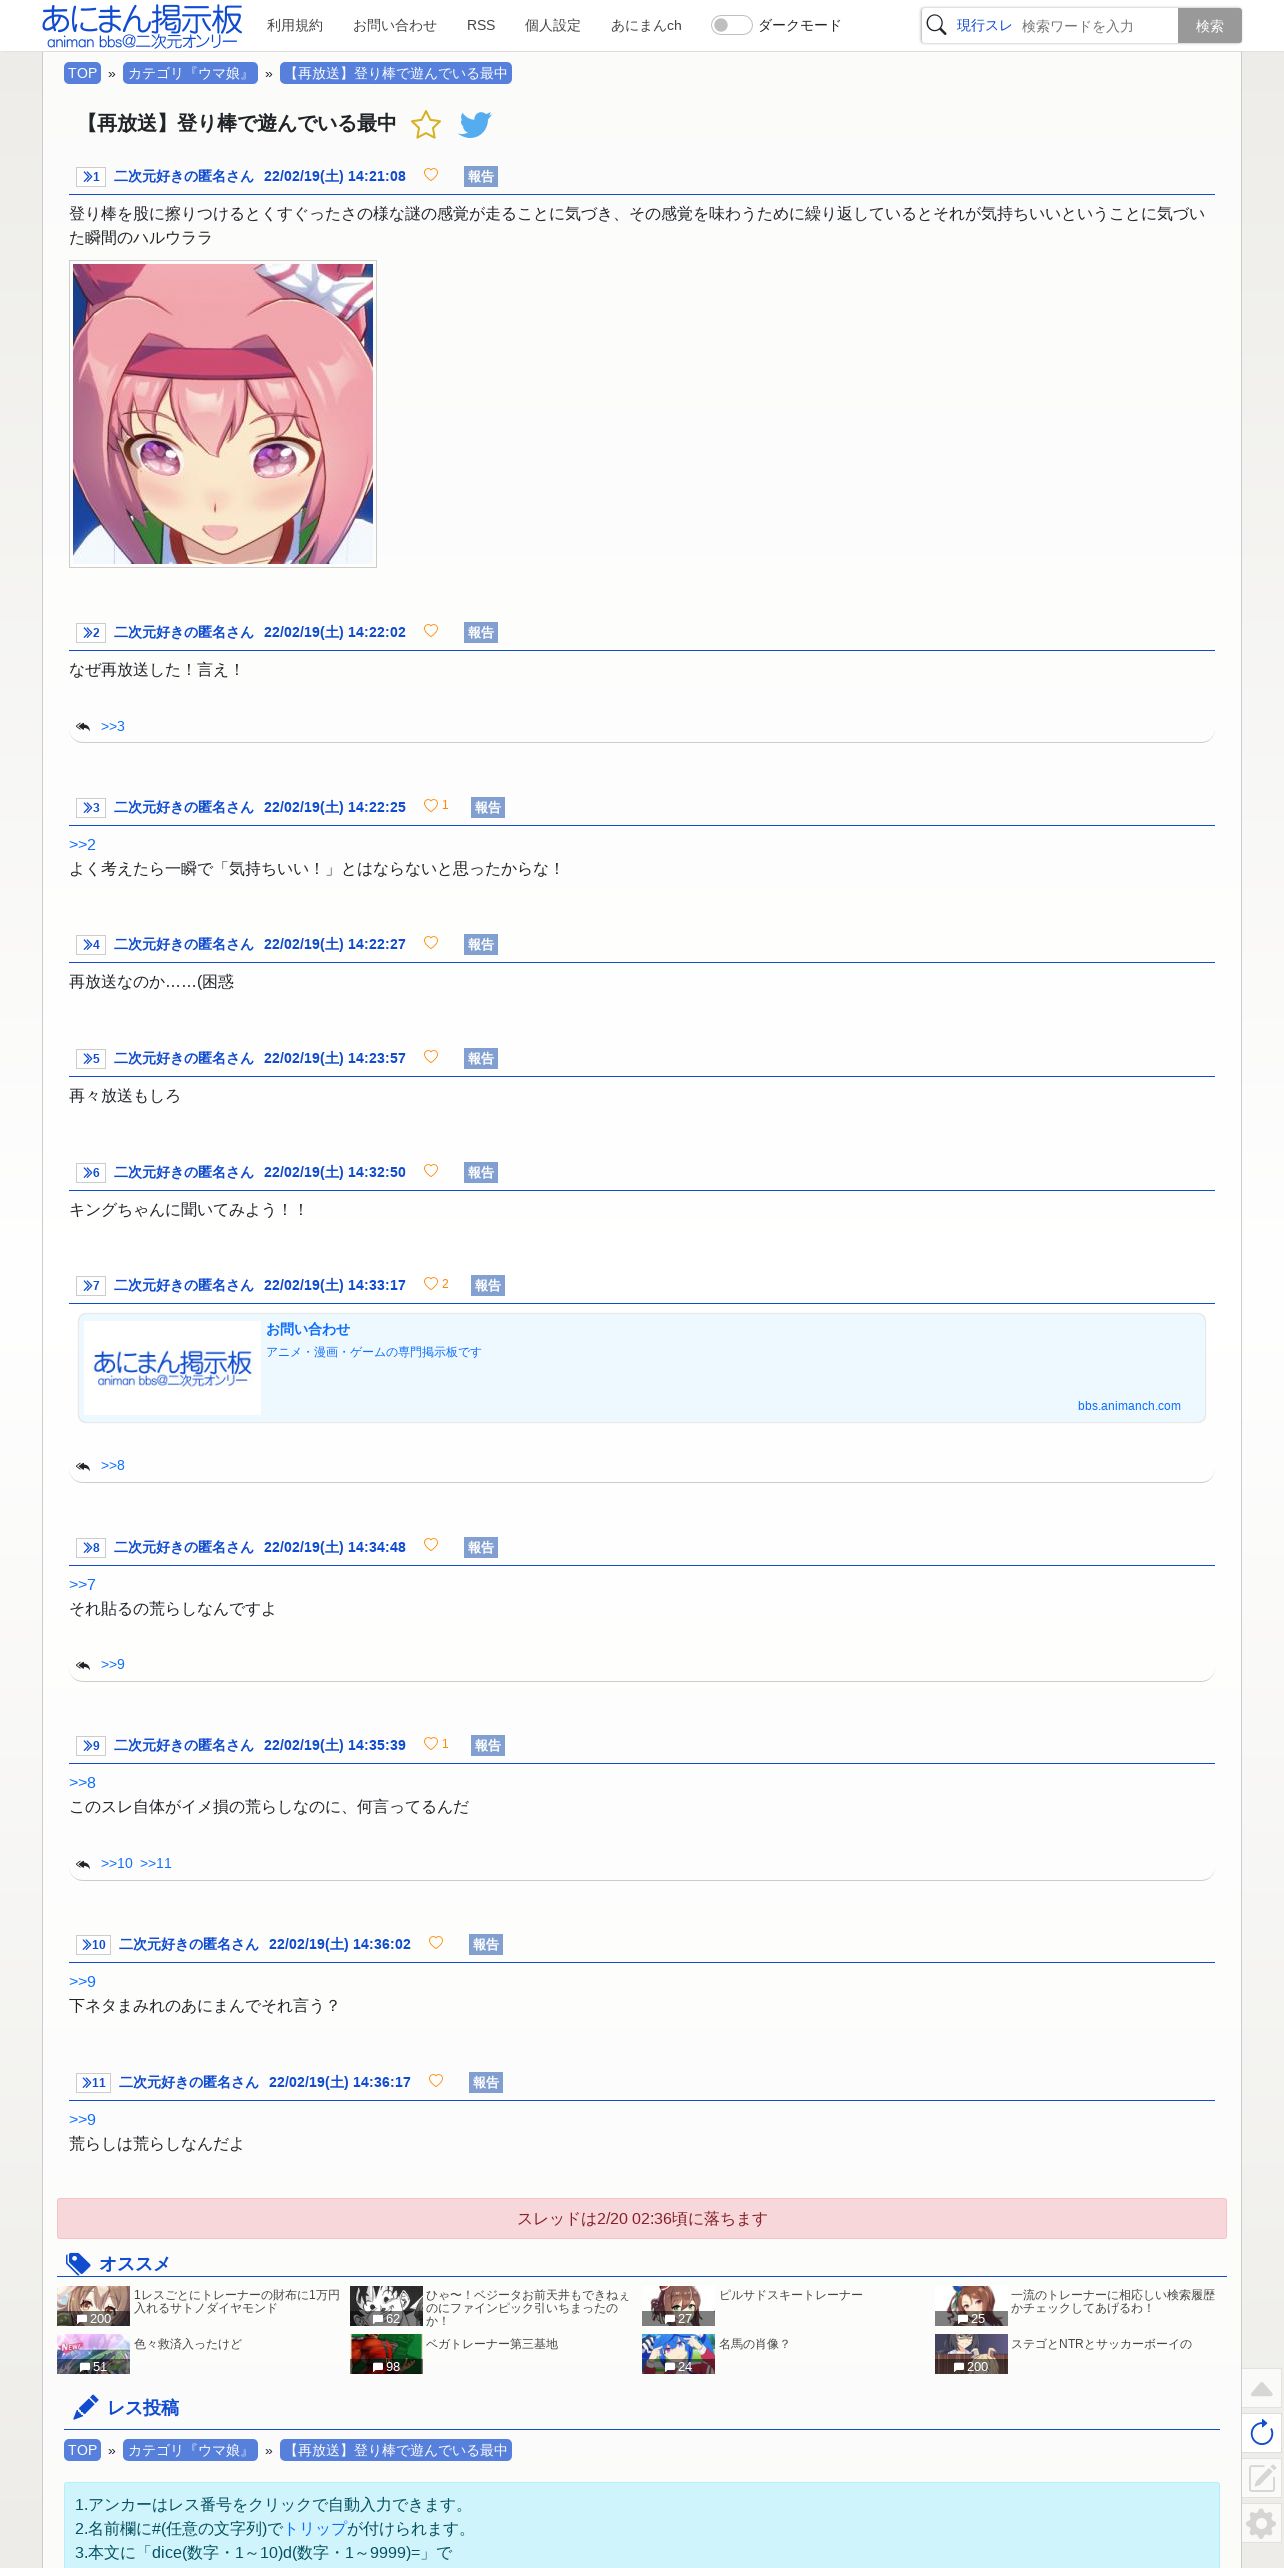Open recommended thread about サトノダイヤモンド
This screenshot has height=2568, width=1284.
pos(200,2305)
